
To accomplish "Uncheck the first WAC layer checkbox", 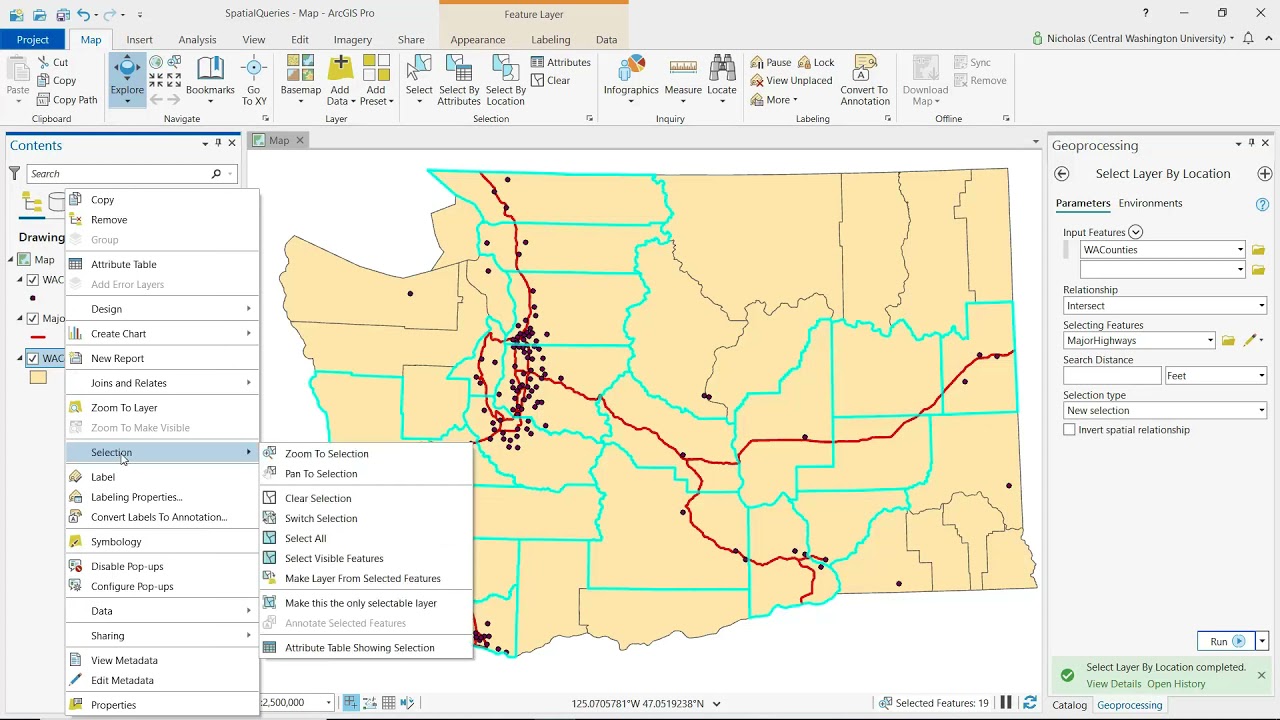I will point(33,280).
